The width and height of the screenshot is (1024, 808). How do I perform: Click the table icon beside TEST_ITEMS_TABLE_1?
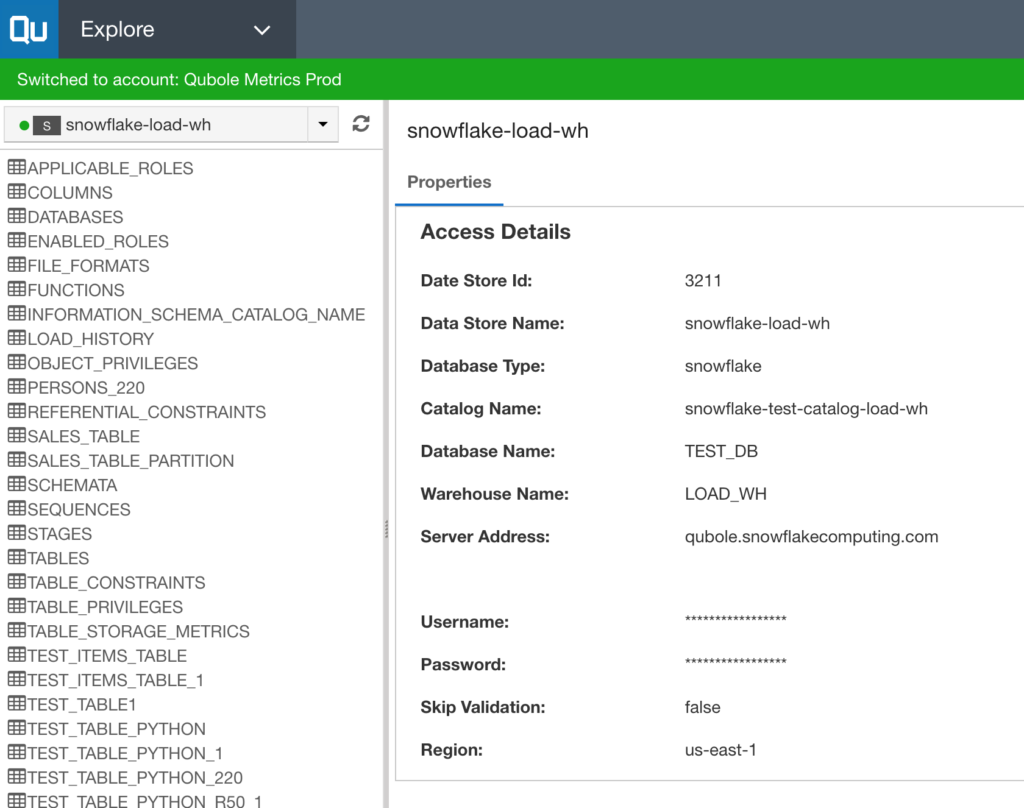16,679
